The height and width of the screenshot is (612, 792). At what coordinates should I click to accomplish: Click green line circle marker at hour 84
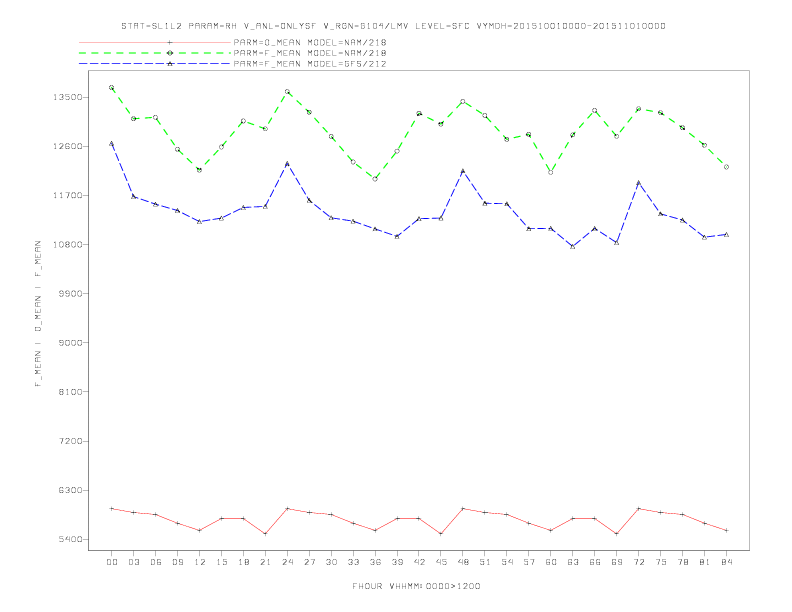point(726,167)
